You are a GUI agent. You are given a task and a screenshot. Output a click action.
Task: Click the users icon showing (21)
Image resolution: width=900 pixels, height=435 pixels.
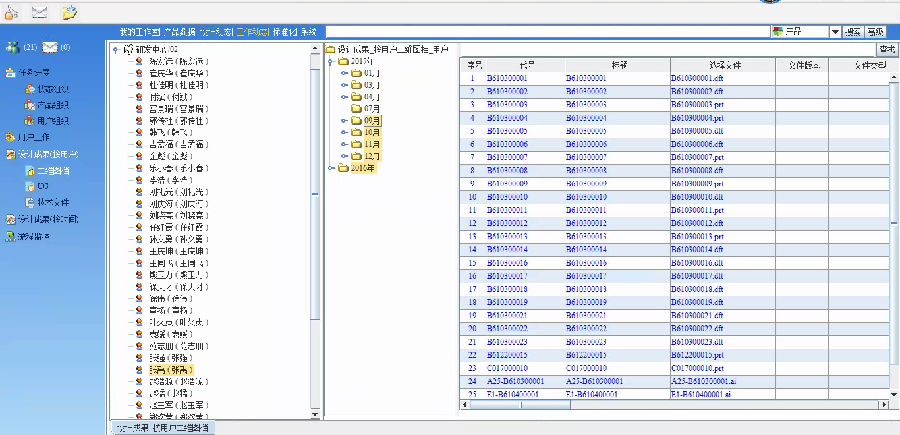(12, 47)
